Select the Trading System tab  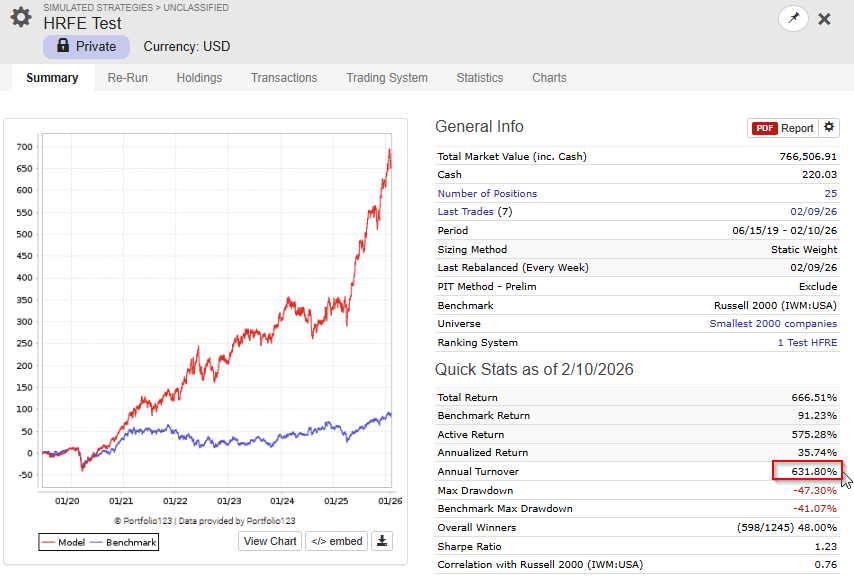click(x=387, y=78)
